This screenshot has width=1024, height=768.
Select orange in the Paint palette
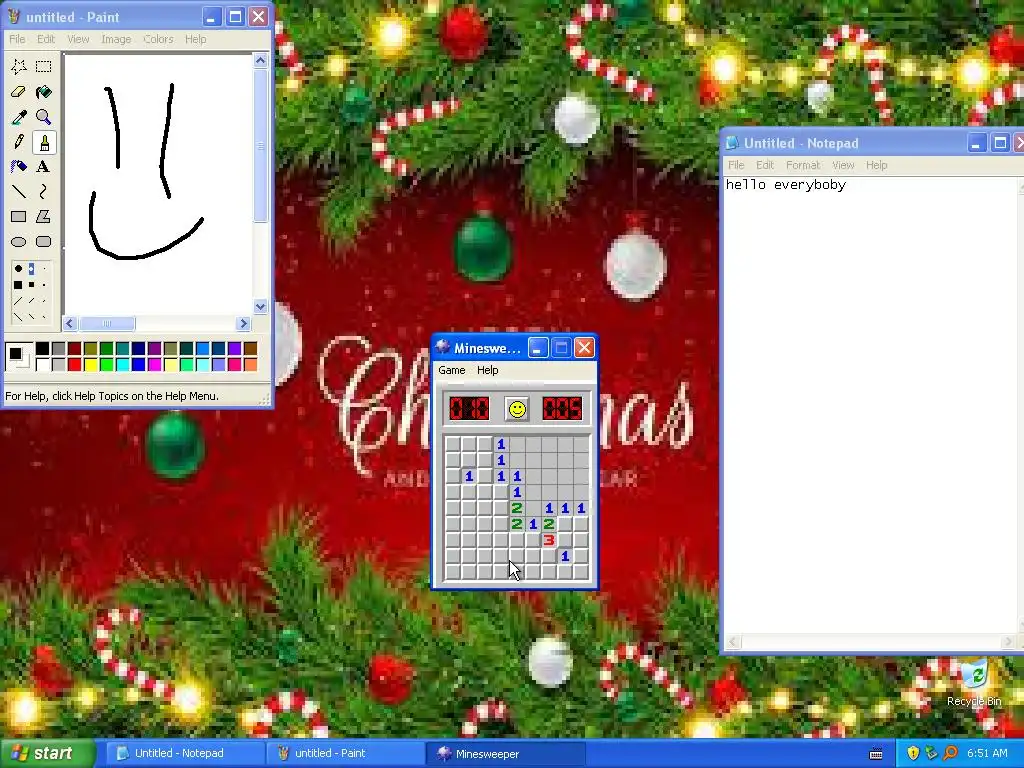250,364
